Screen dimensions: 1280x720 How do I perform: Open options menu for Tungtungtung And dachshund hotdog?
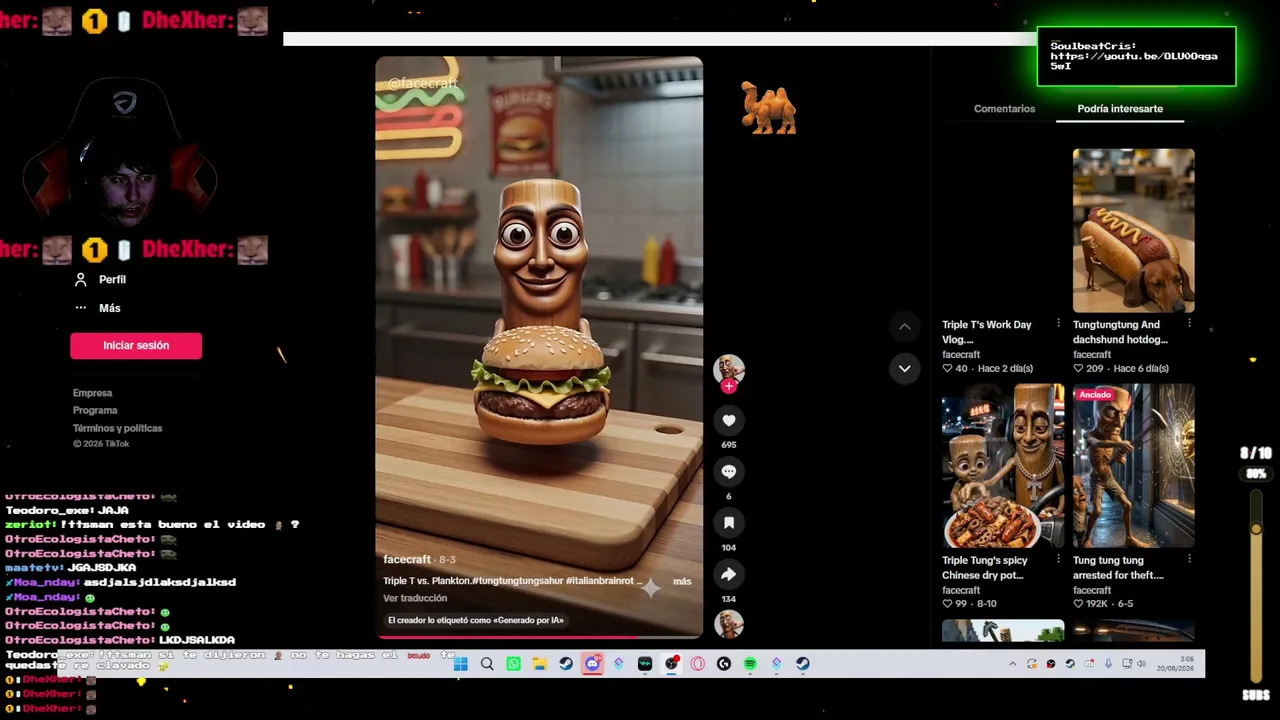[1189, 324]
